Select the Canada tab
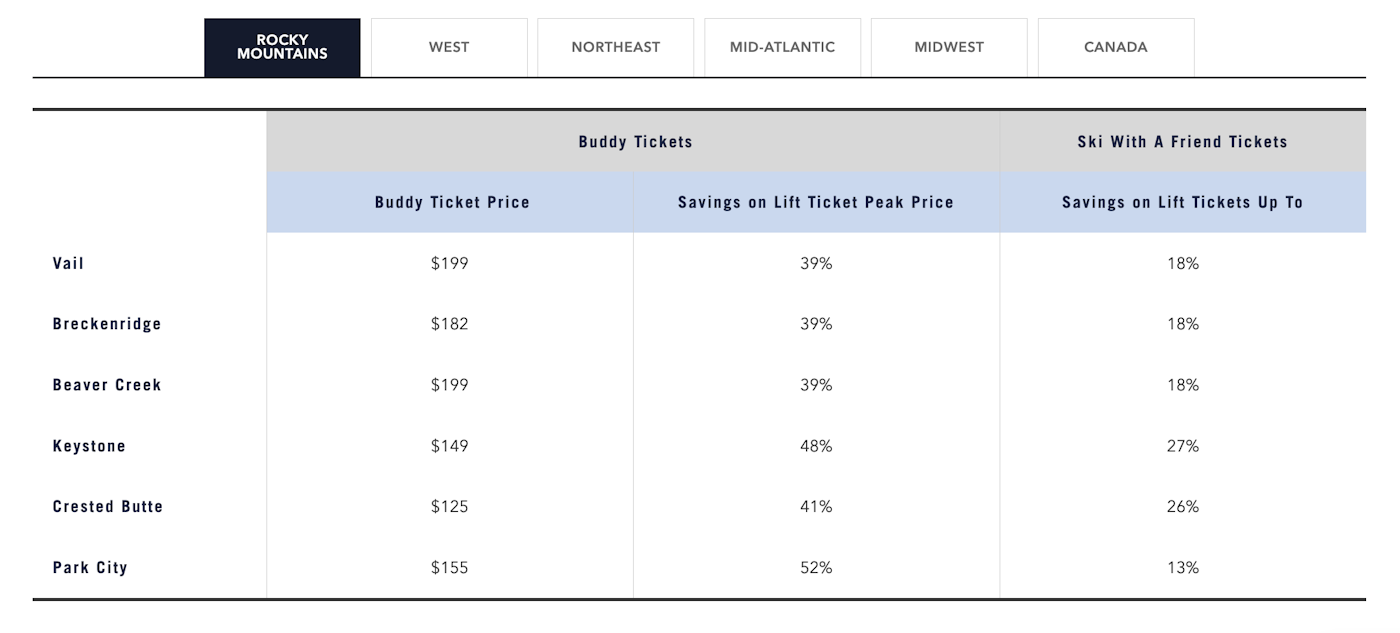The height and width of the screenshot is (633, 1400). coord(1115,47)
